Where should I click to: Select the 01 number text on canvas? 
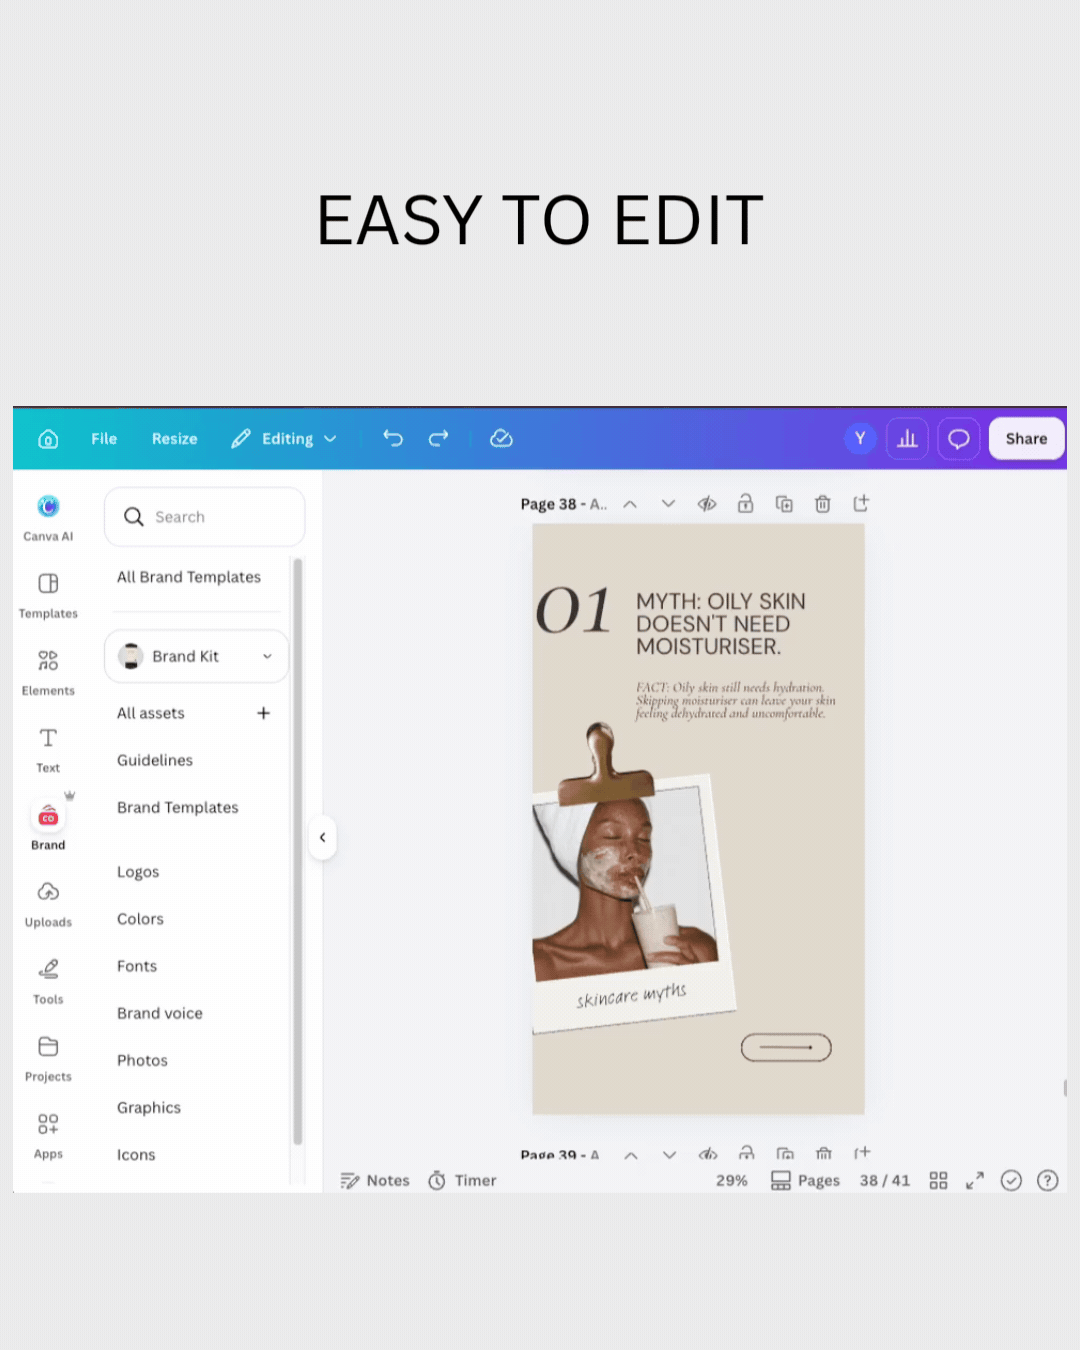573,610
